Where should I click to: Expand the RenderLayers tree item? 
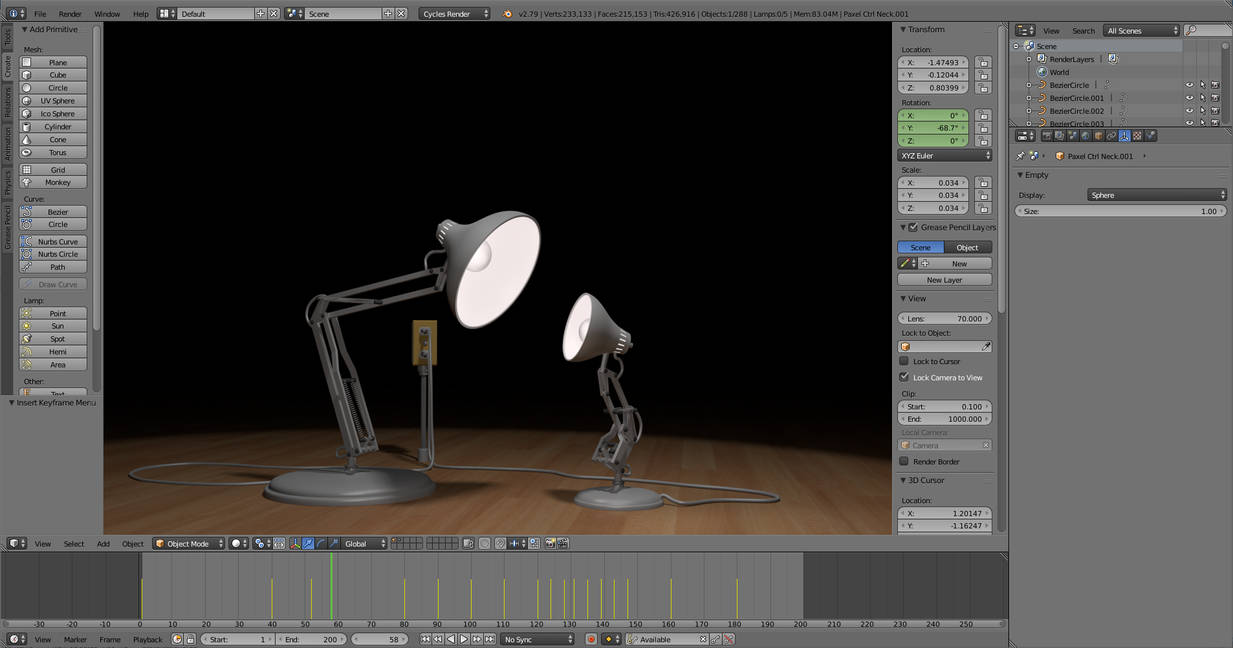pos(1029,59)
